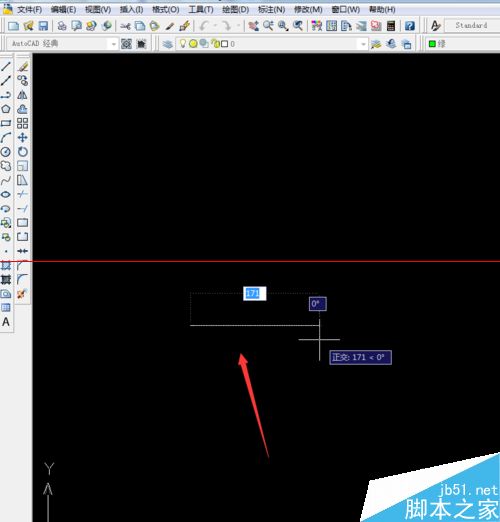Select the Spline tool
The width and height of the screenshot is (500, 522).
coord(6,180)
